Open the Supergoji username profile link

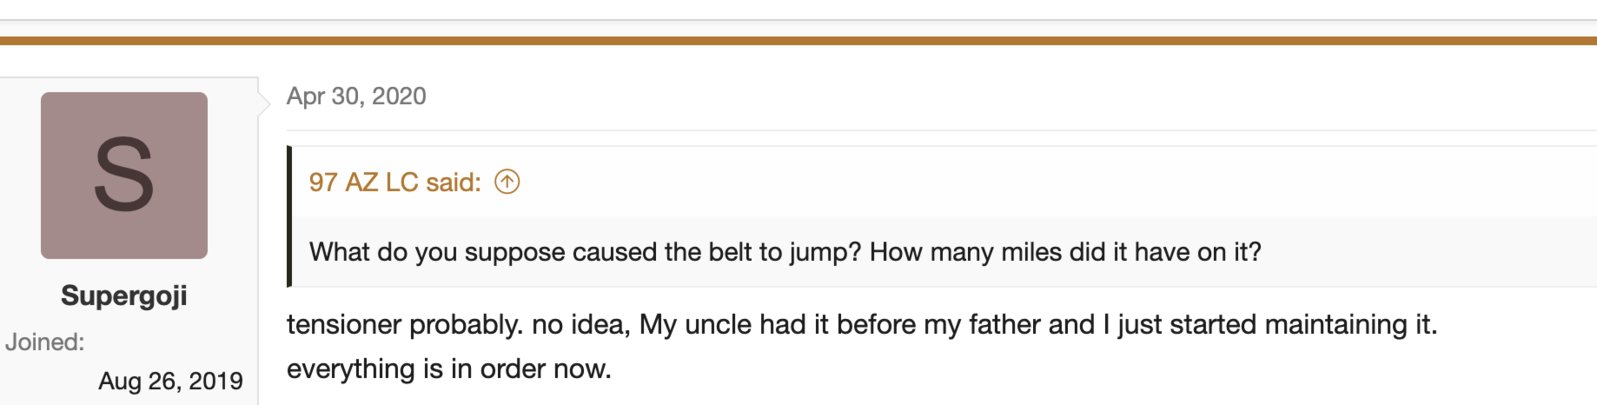pos(124,296)
